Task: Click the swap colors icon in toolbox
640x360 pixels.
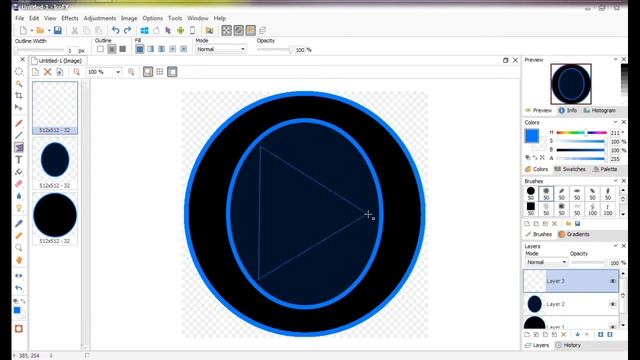Action: tap(23, 301)
